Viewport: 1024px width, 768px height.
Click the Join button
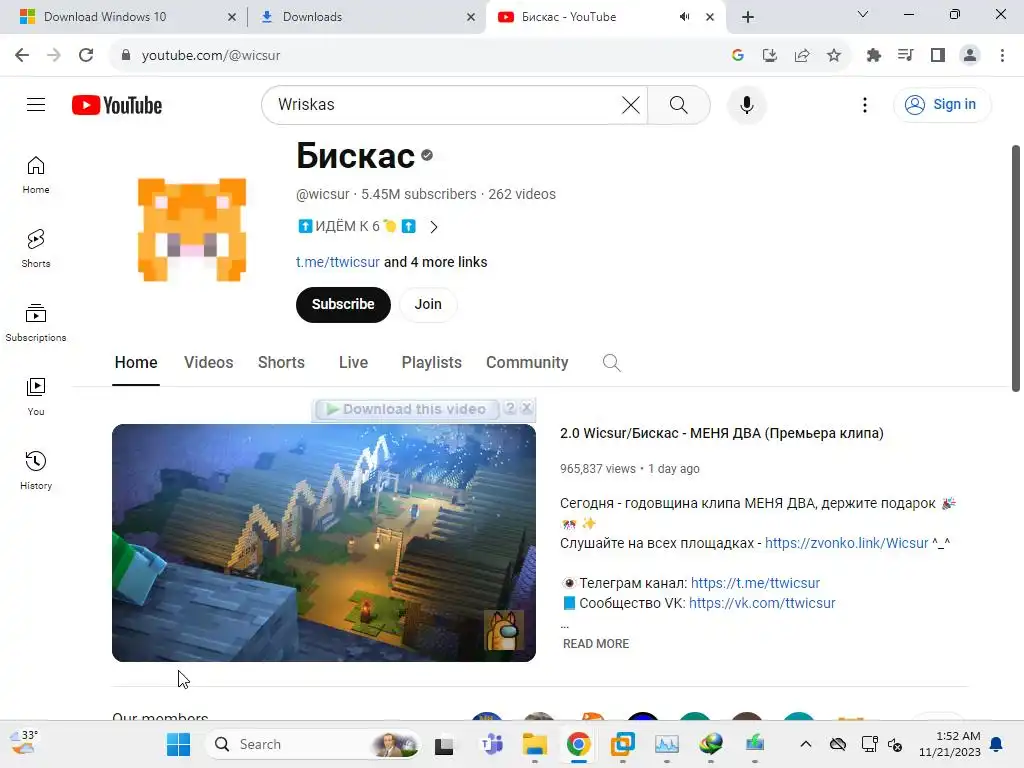click(x=428, y=304)
